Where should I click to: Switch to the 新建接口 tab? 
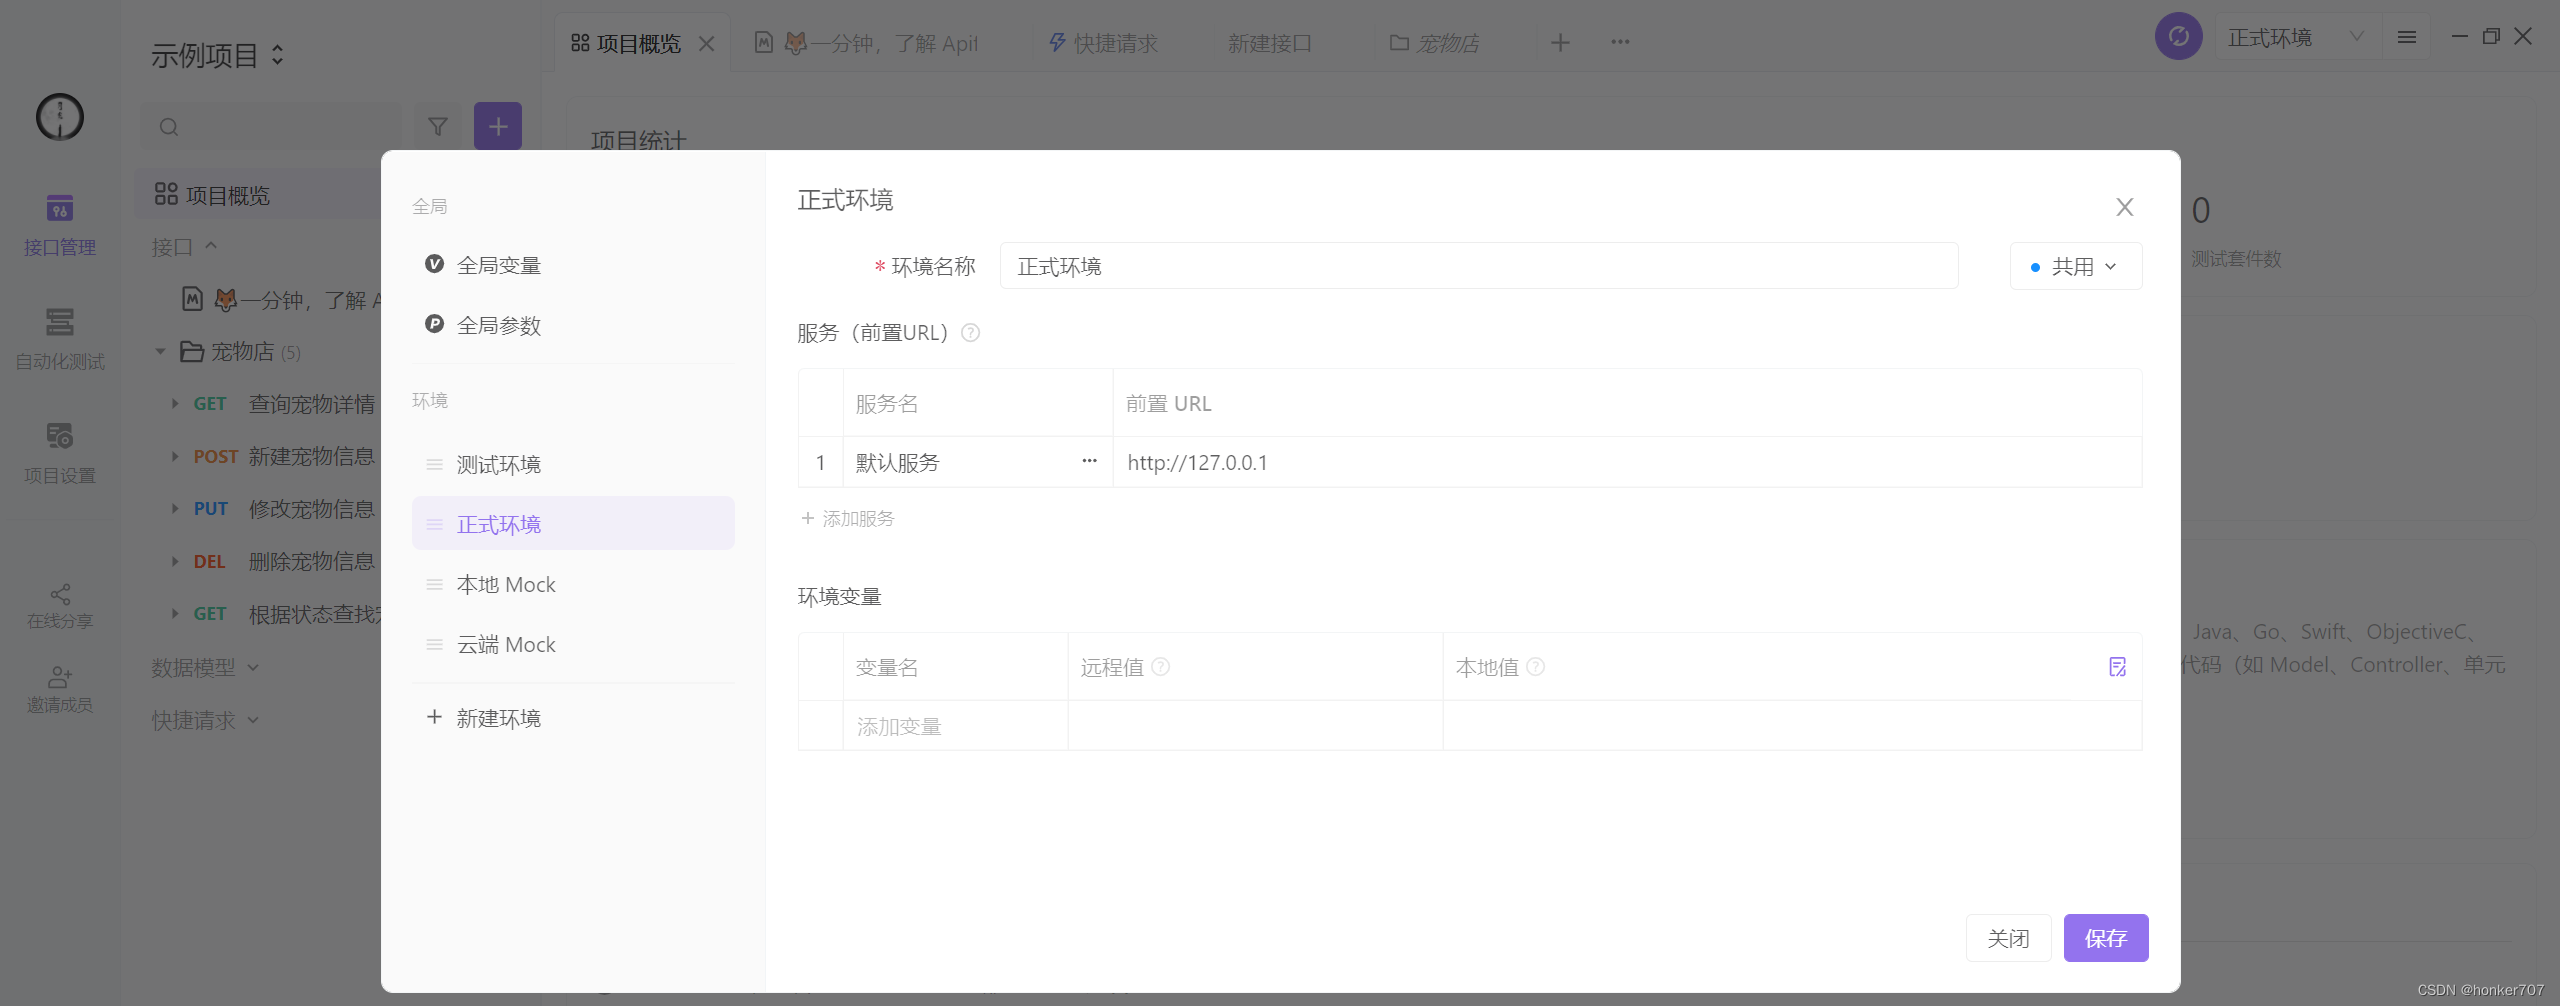1268,43
